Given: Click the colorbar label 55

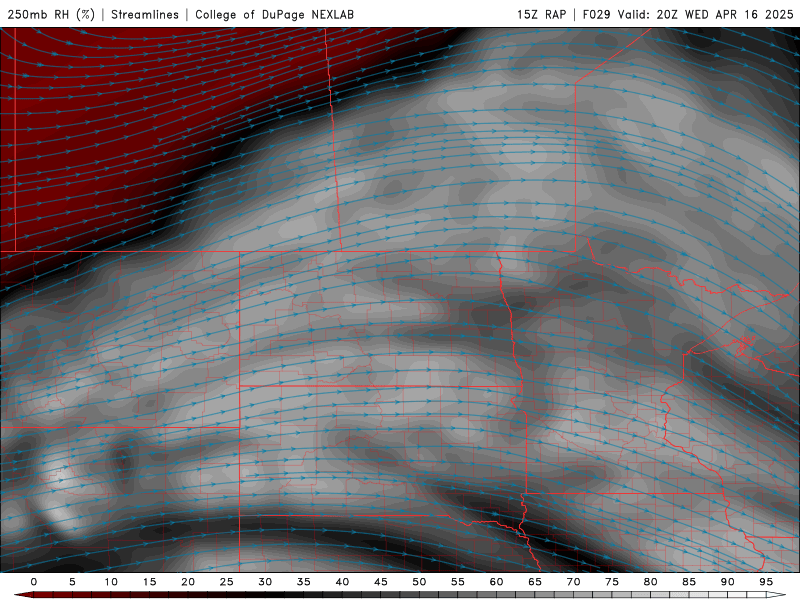Looking at the screenshot, I should coord(458,582).
